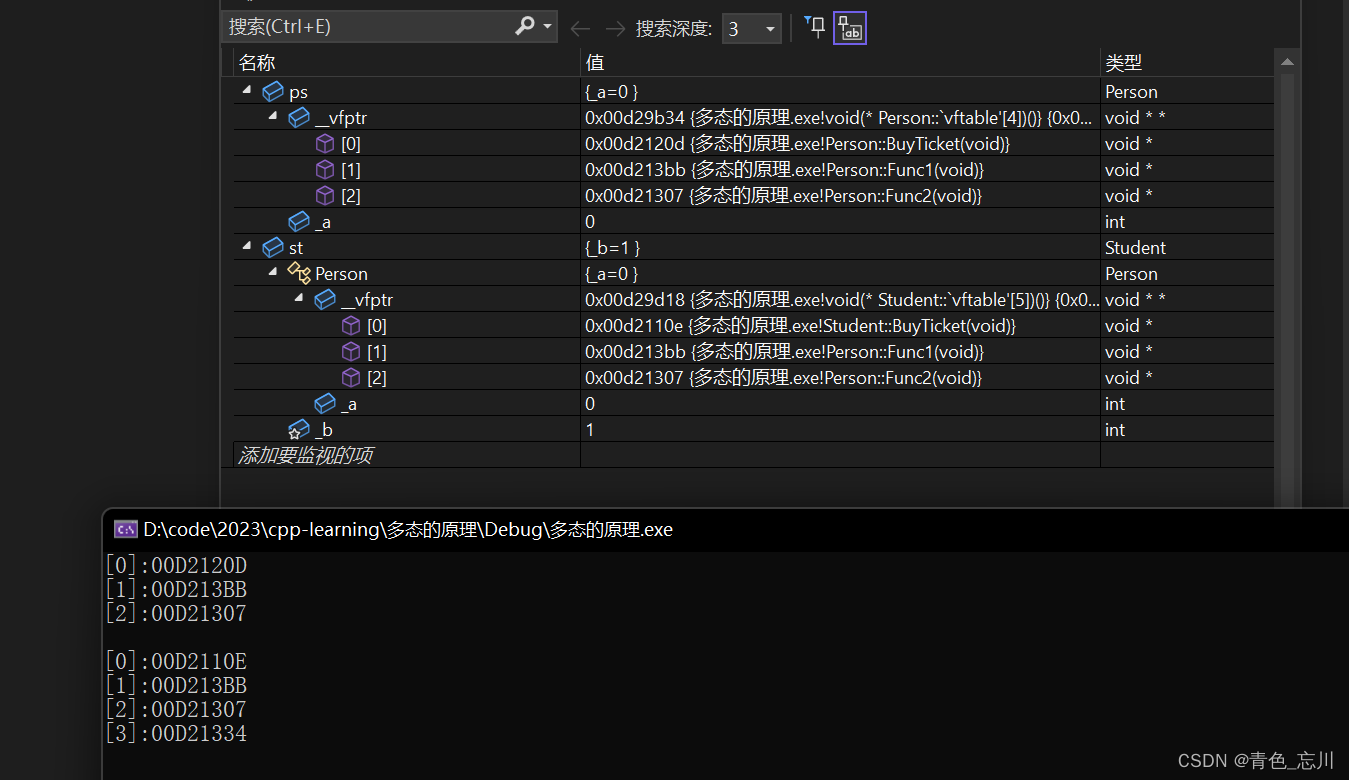Select the ps vfptr value 0x00d29b34
The width and height of the screenshot is (1349, 780).
point(840,118)
